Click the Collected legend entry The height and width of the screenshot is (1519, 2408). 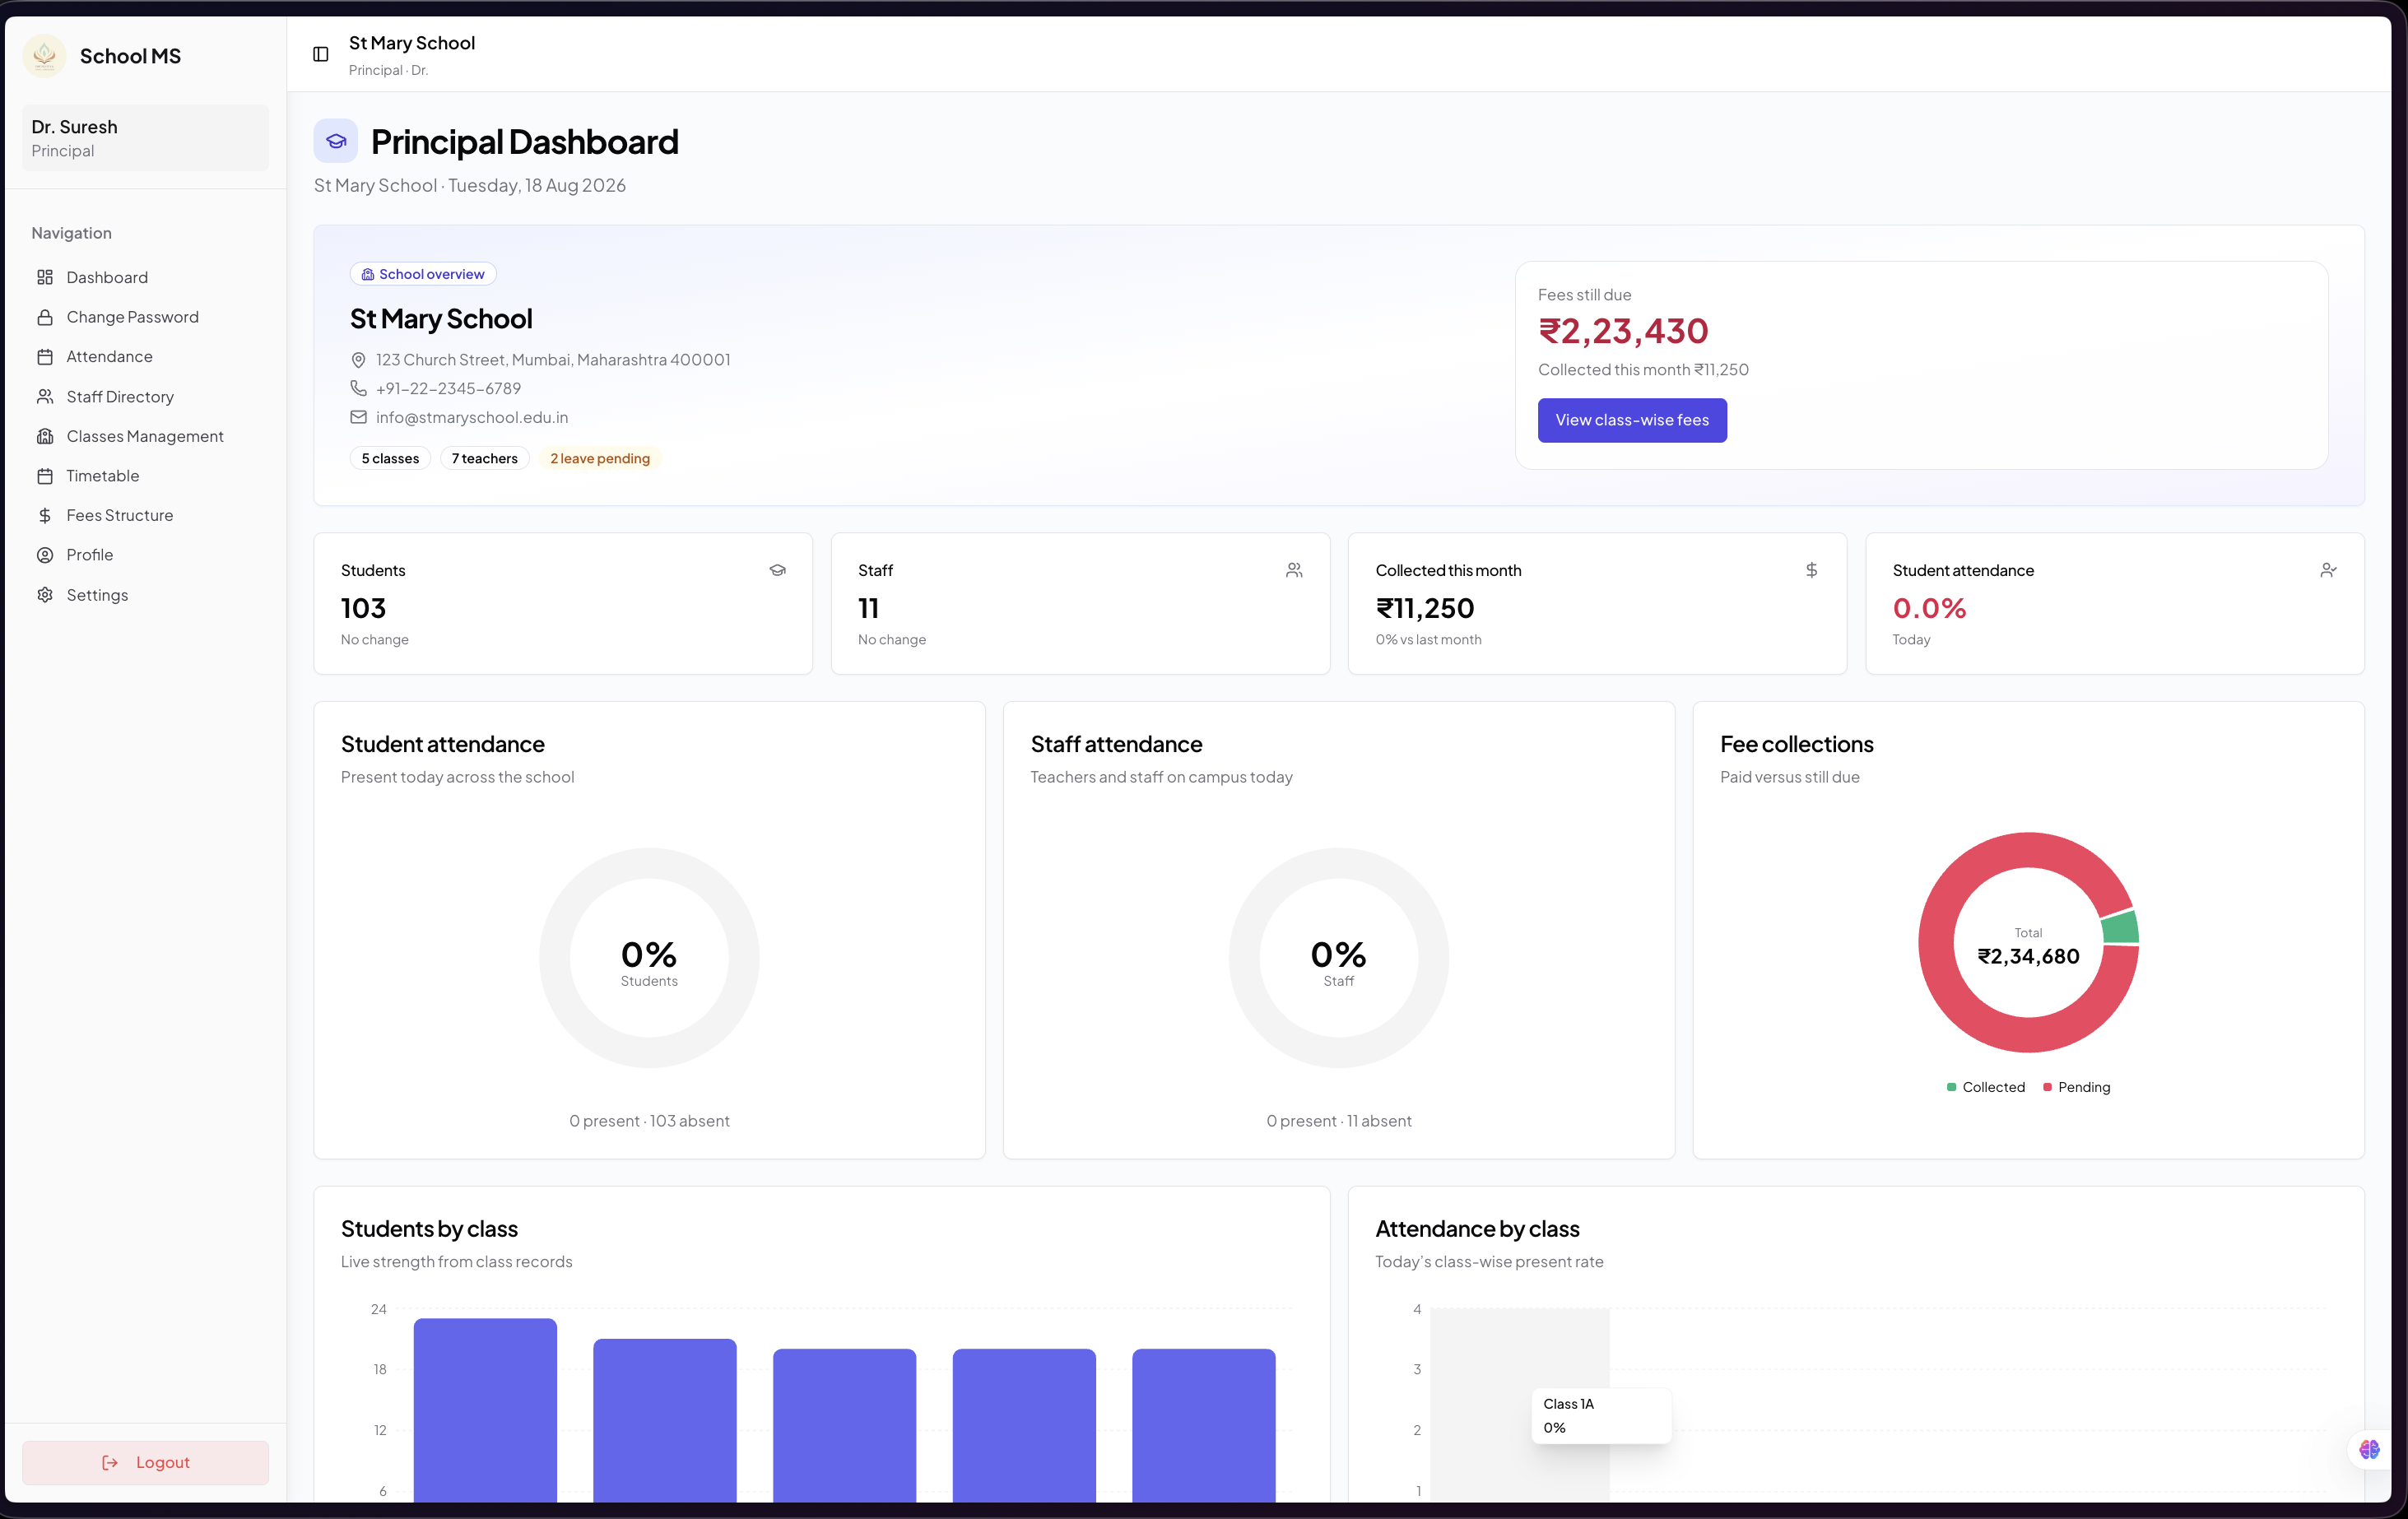point(1985,1087)
